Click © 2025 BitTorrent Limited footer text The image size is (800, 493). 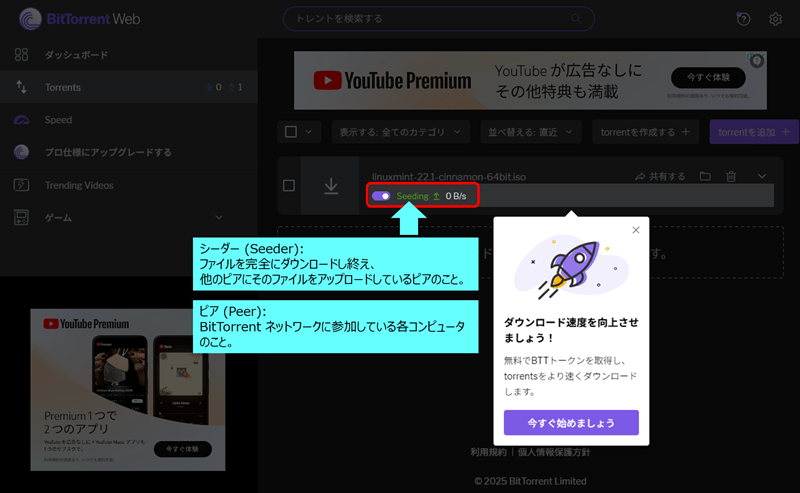click(x=530, y=481)
